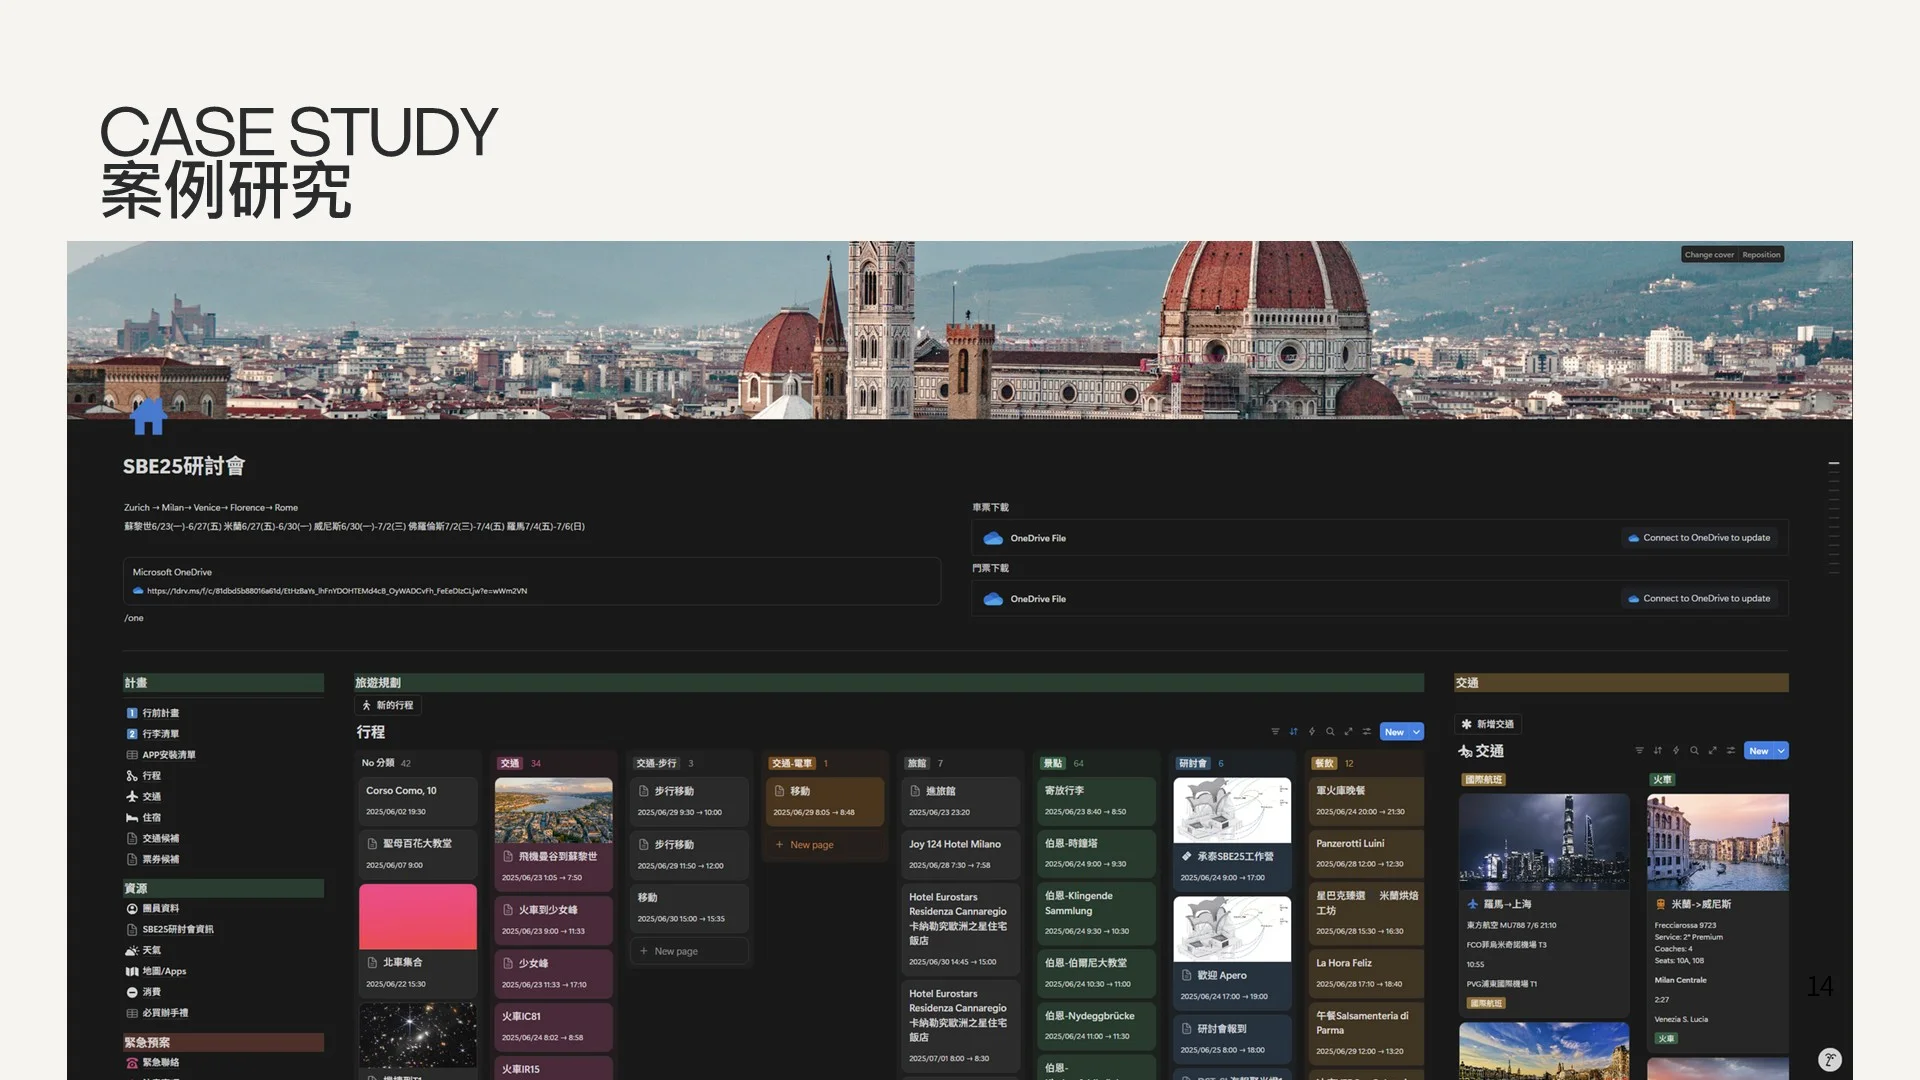Click the blue house page icon

[x=148, y=417]
